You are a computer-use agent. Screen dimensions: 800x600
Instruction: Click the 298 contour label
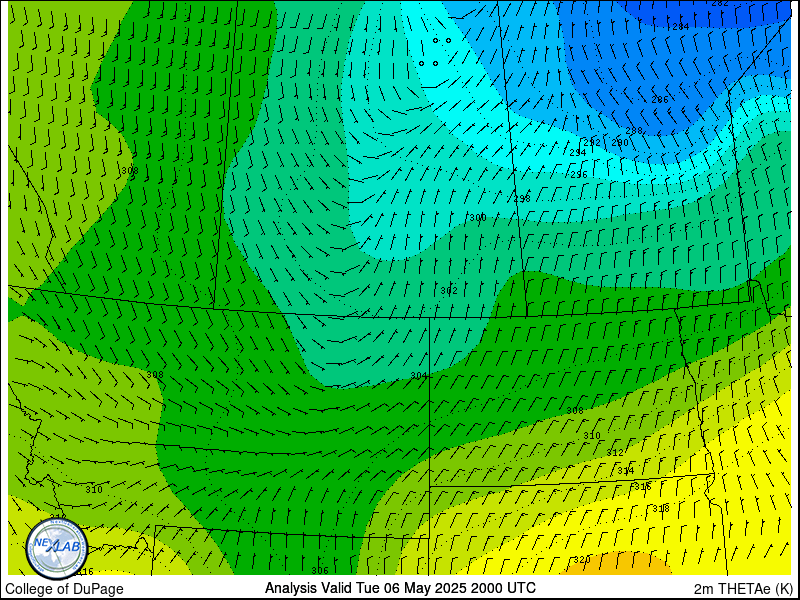522,198
